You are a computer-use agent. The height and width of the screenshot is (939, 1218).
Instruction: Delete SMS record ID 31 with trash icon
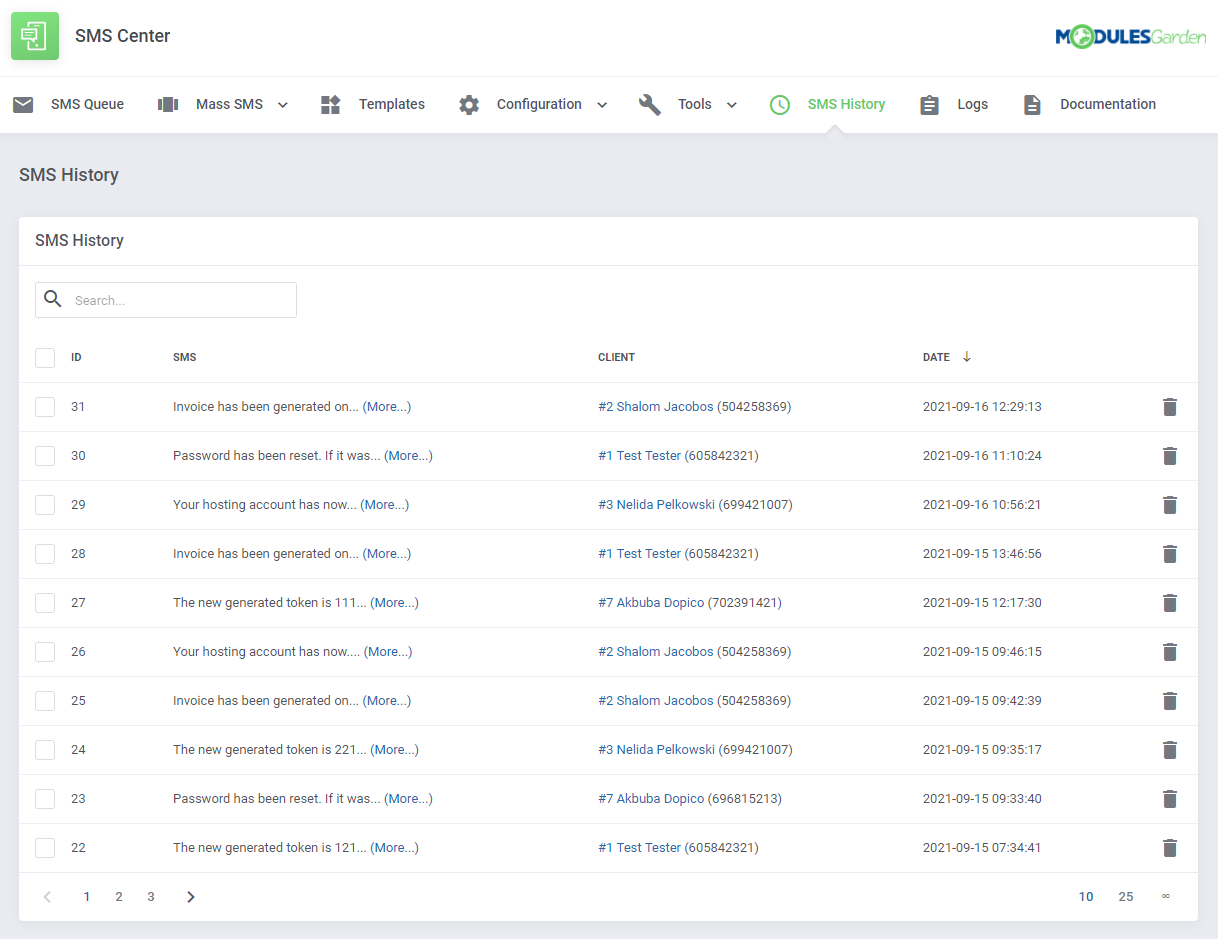click(x=1170, y=407)
